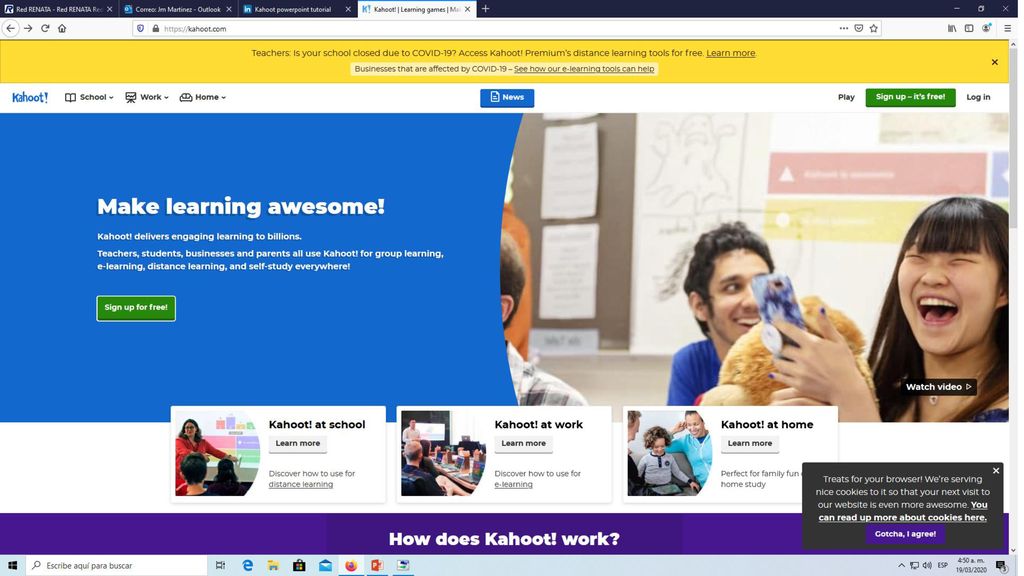Open the Firefox account icon
The height and width of the screenshot is (576, 1024).
[x=987, y=28]
